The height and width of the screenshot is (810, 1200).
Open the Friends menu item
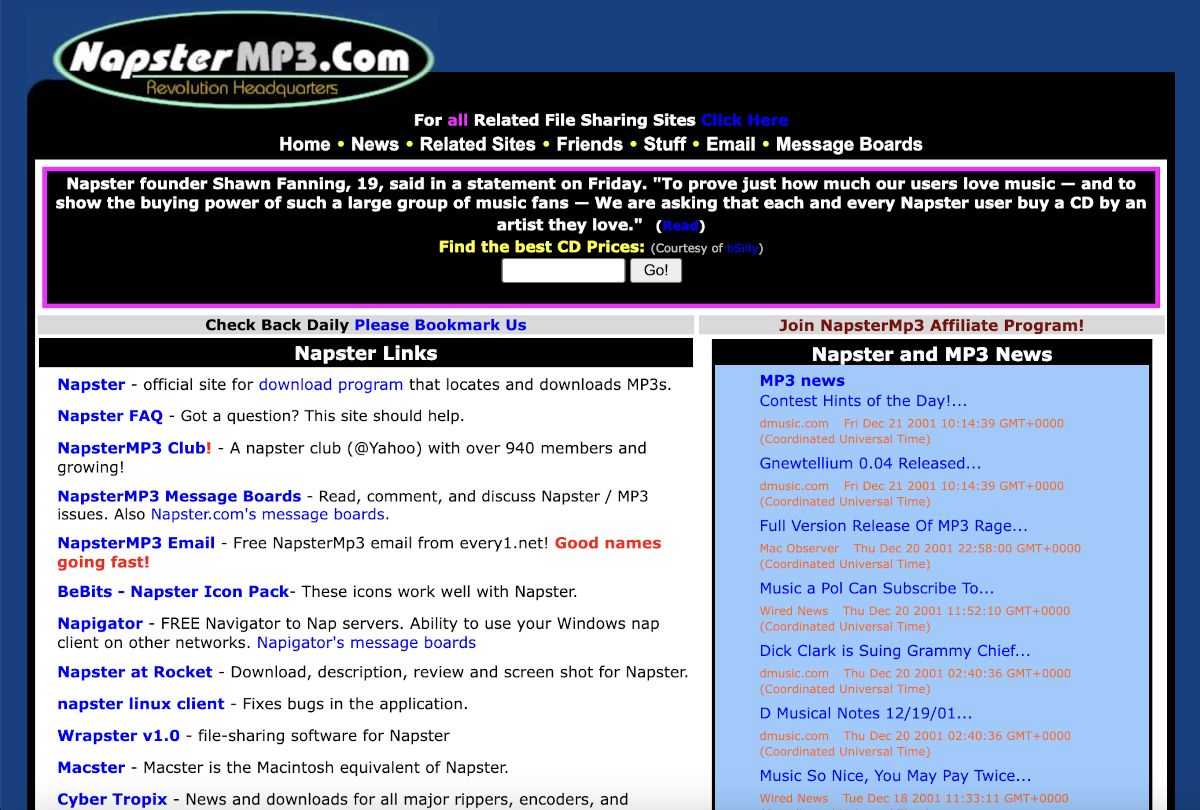590,144
